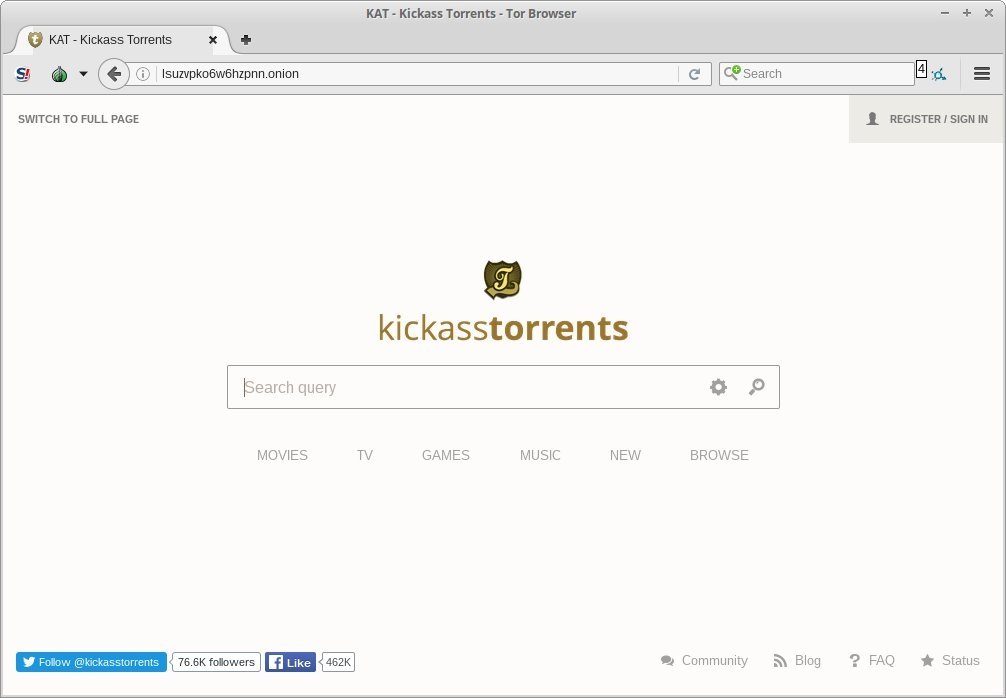The height and width of the screenshot is (698, 1006).
Task: Open the Status footer link
Action: tap(950, 661)
